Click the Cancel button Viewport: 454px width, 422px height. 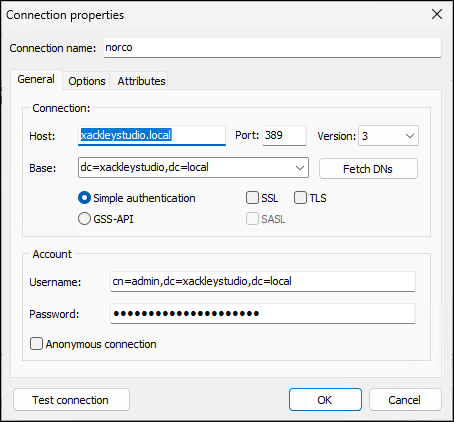[405, 400]
